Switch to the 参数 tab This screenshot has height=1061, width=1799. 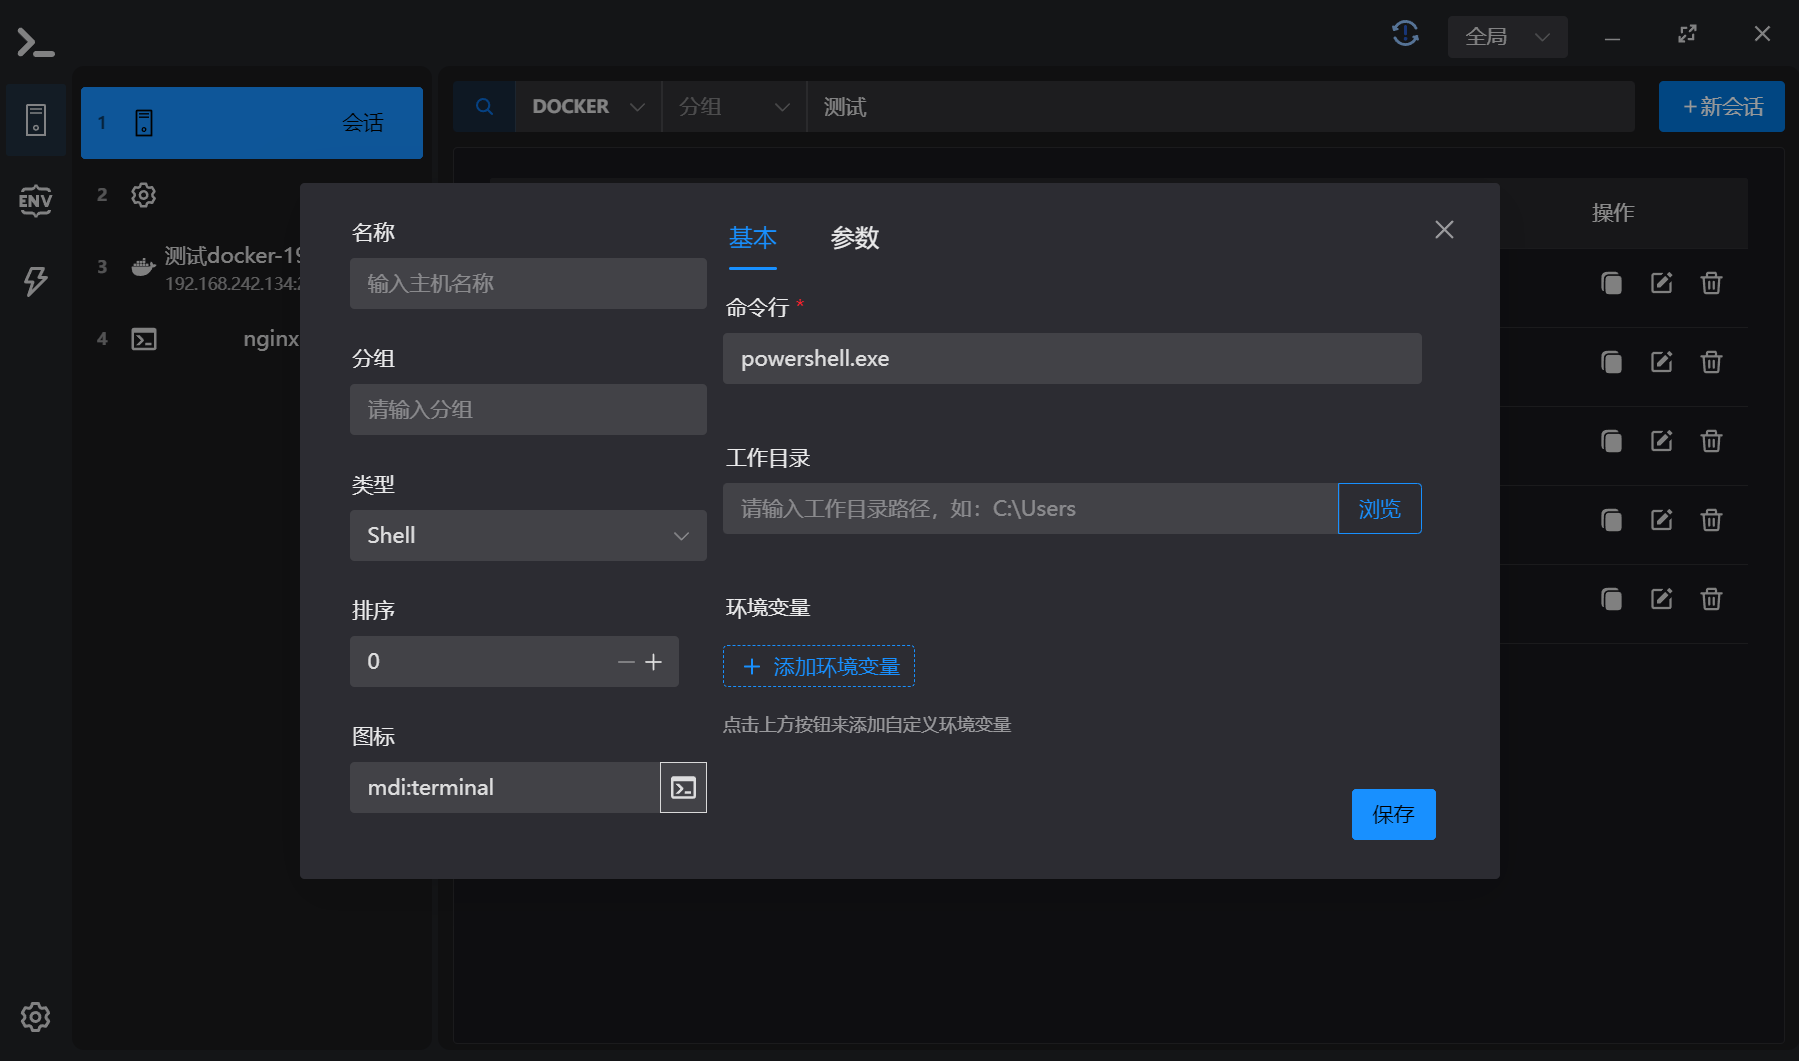click(854, 238)
